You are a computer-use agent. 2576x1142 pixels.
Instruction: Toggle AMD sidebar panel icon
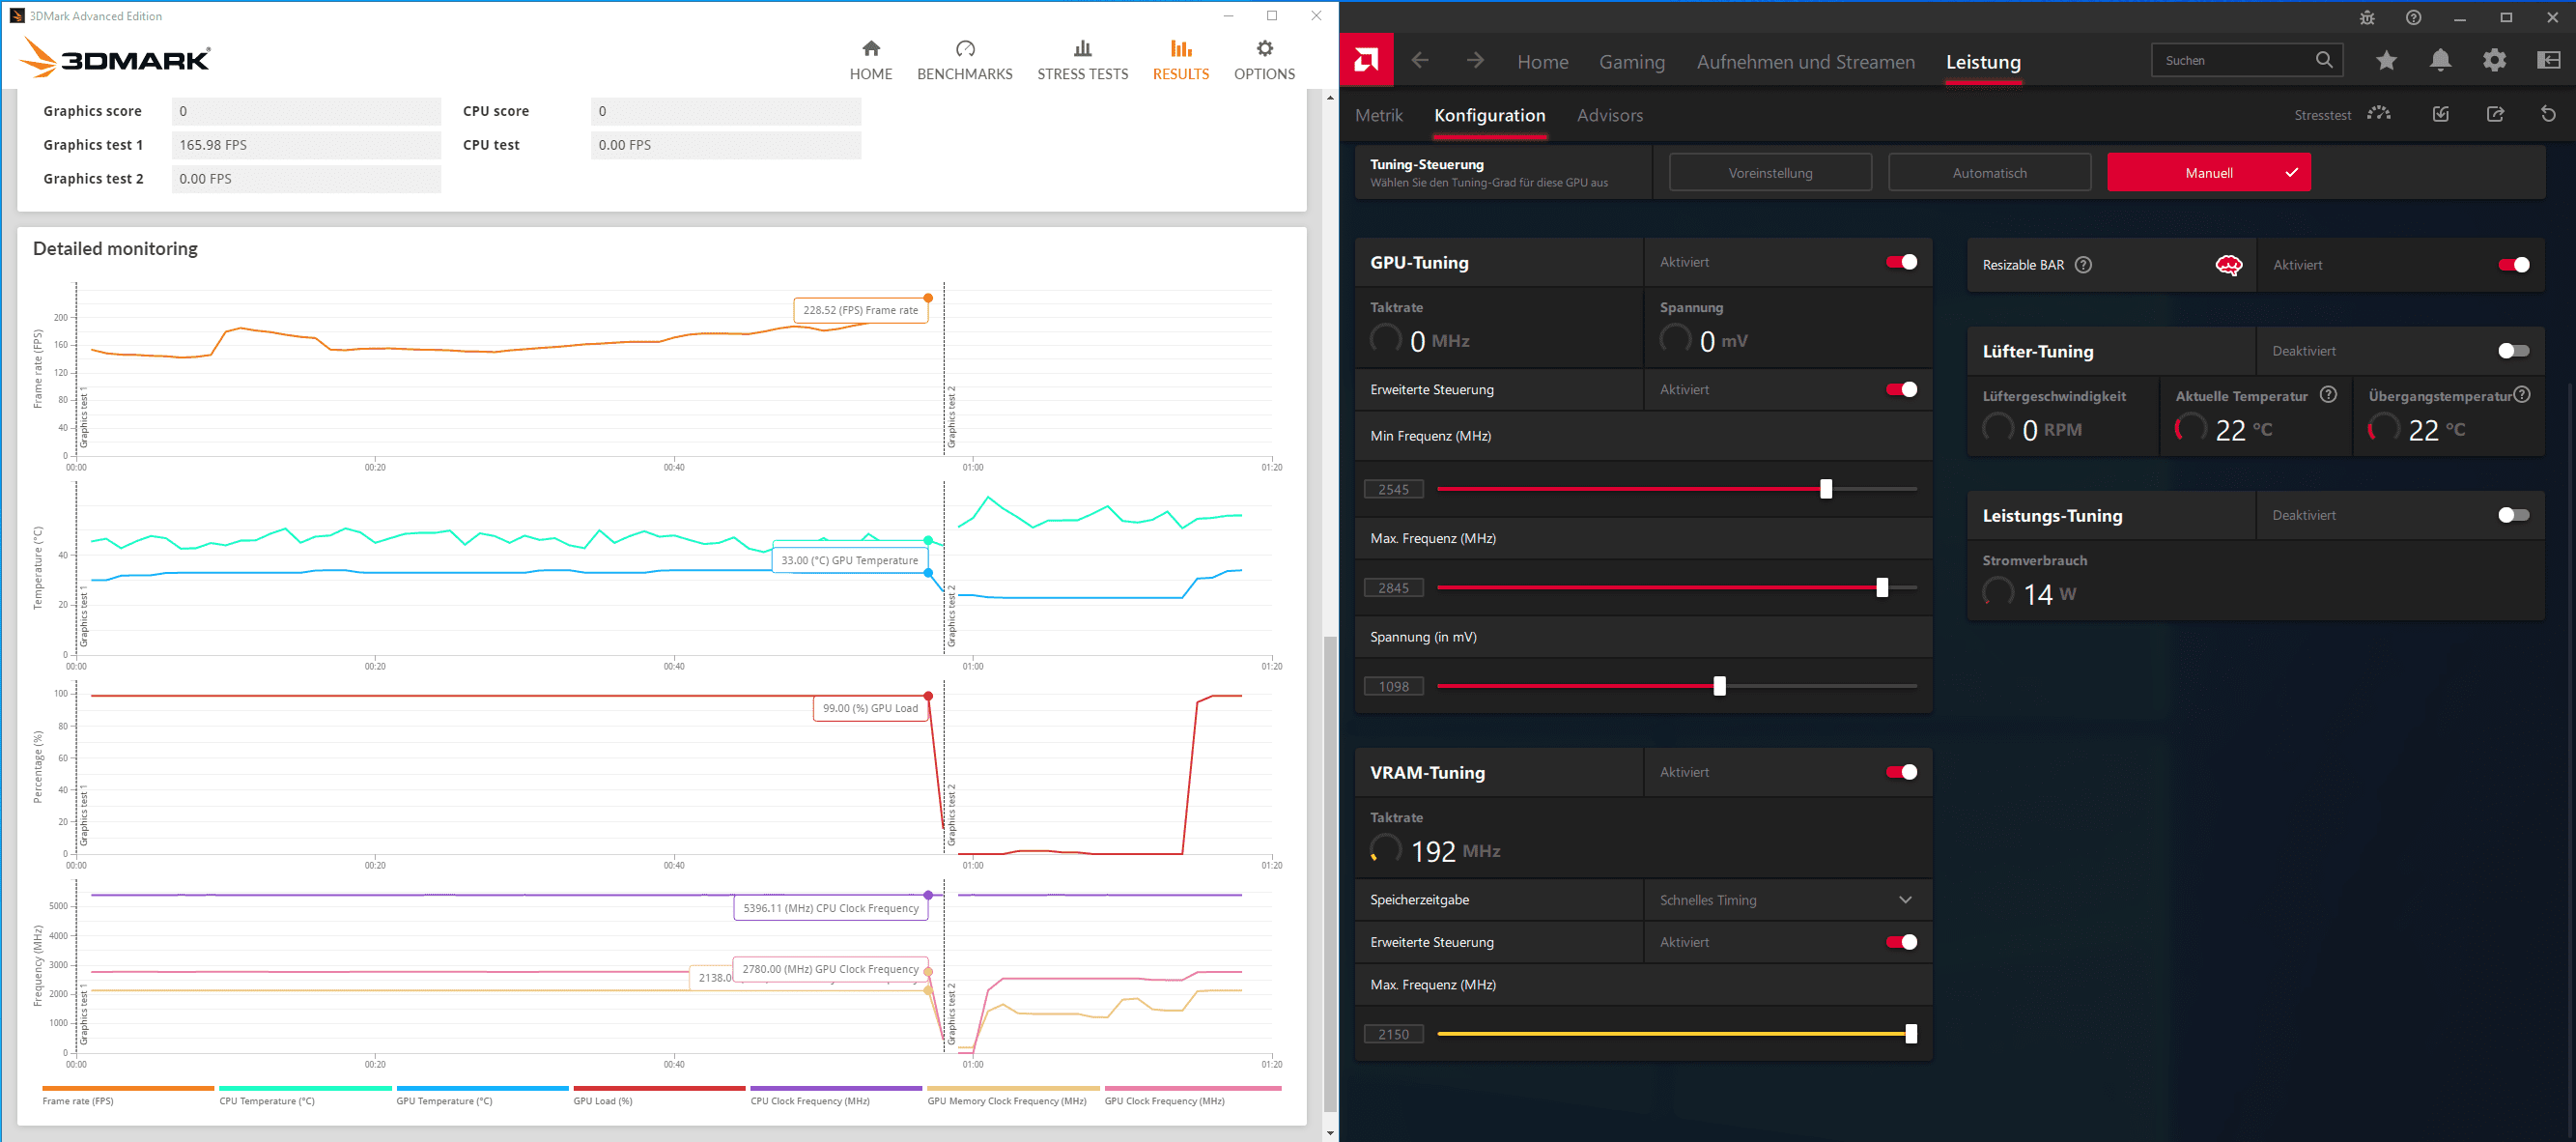point(2549,61)
